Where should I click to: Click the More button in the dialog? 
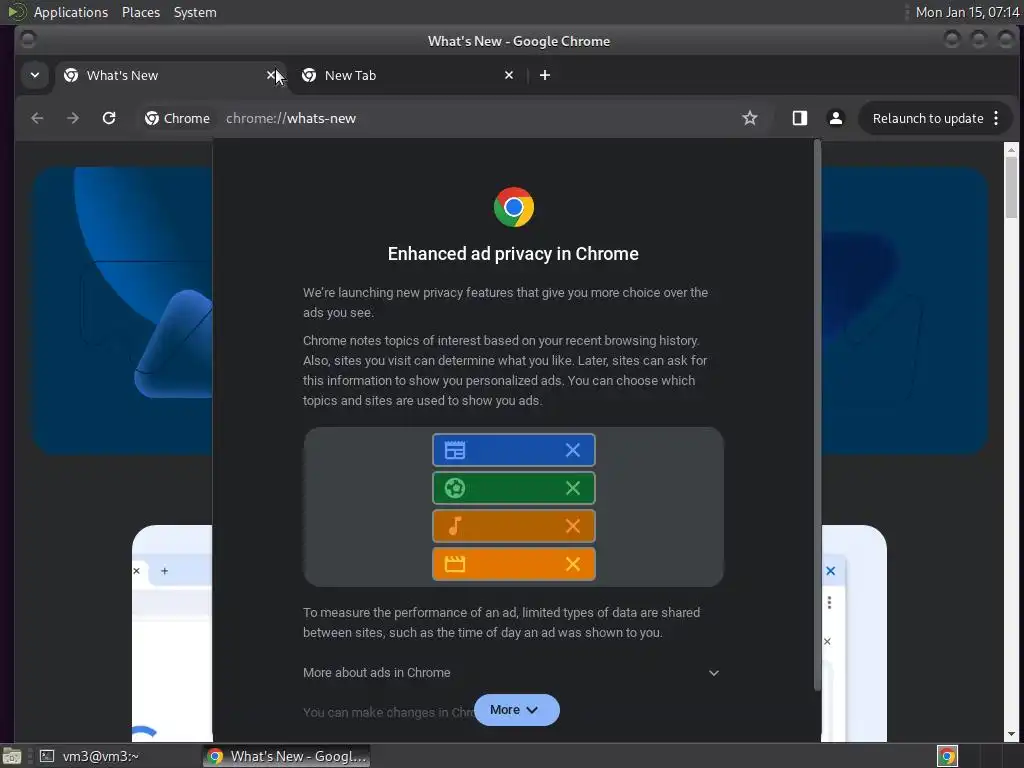[517, 710]
